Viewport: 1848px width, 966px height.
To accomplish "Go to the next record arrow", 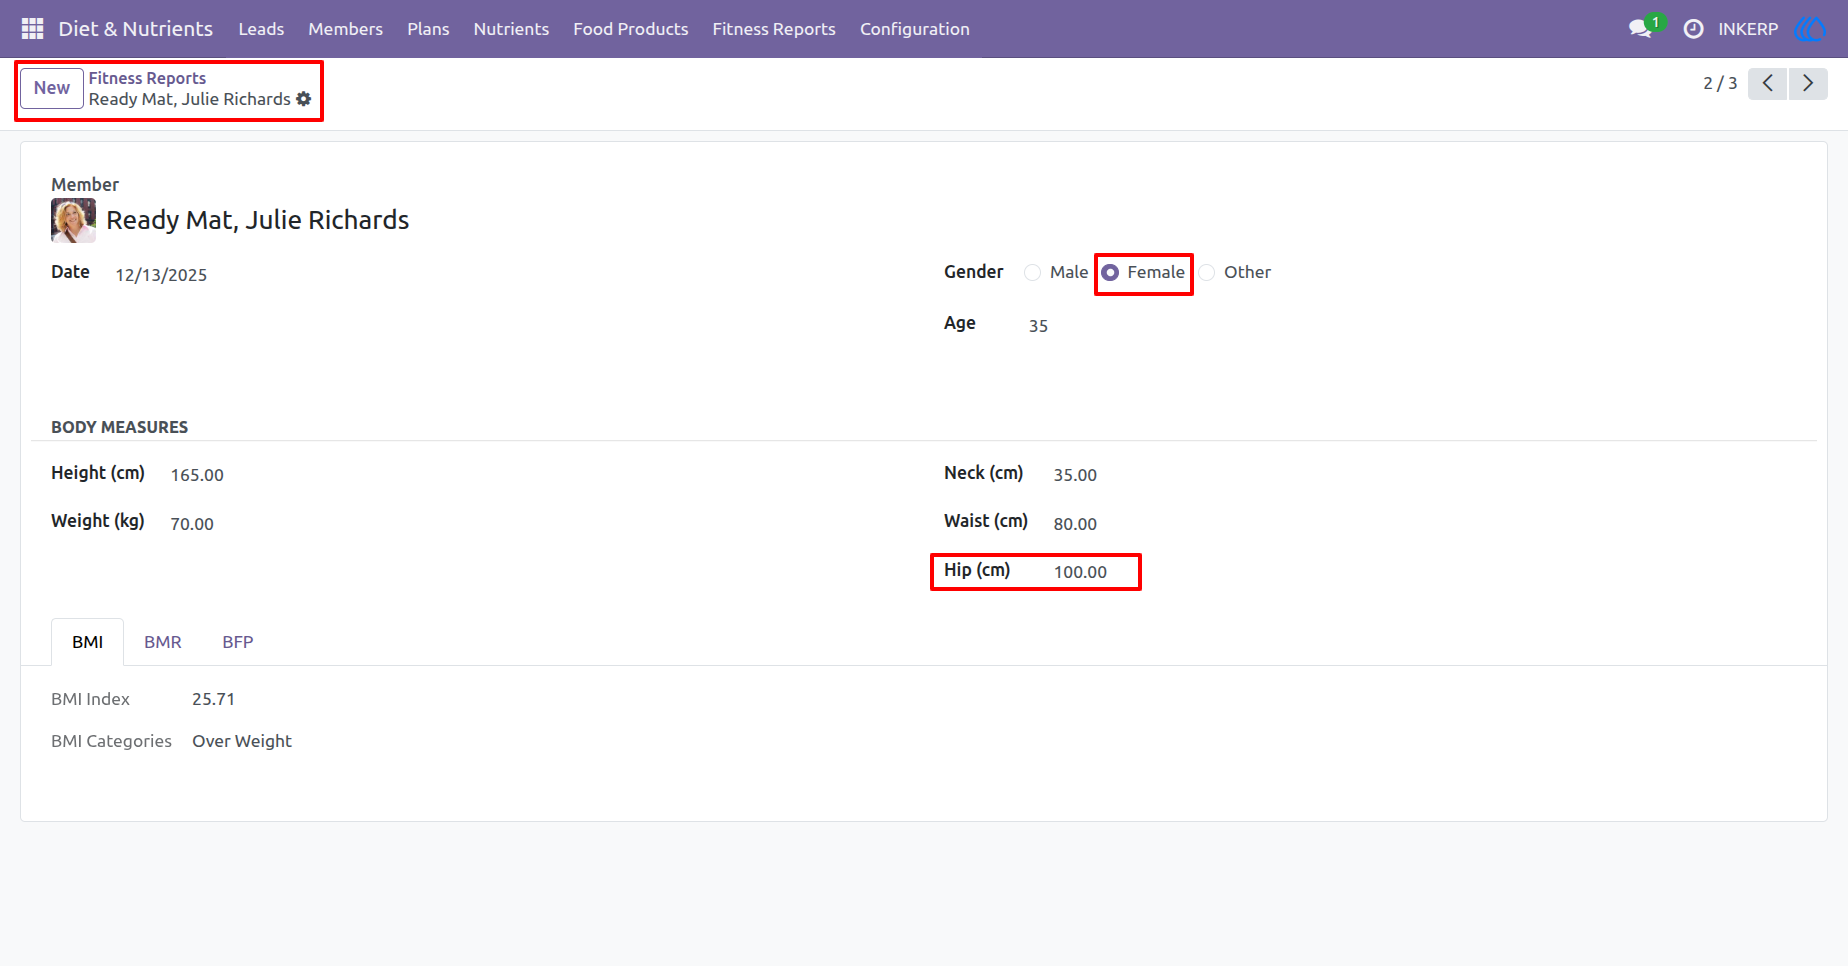I will coord(1808,83).
